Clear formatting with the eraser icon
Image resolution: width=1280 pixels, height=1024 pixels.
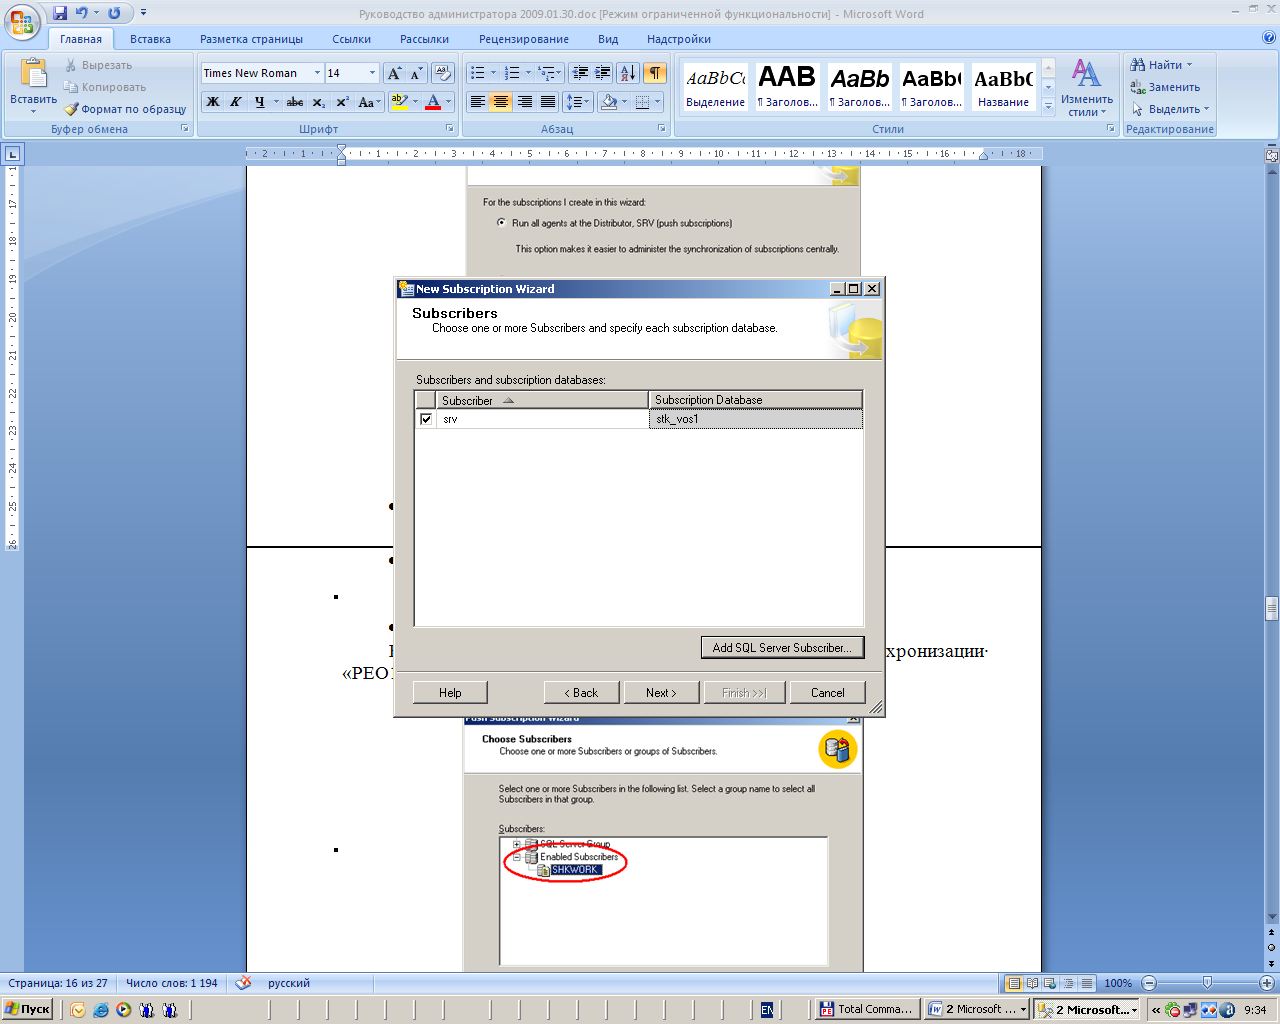pyautogui.click(x=443, y=73)
